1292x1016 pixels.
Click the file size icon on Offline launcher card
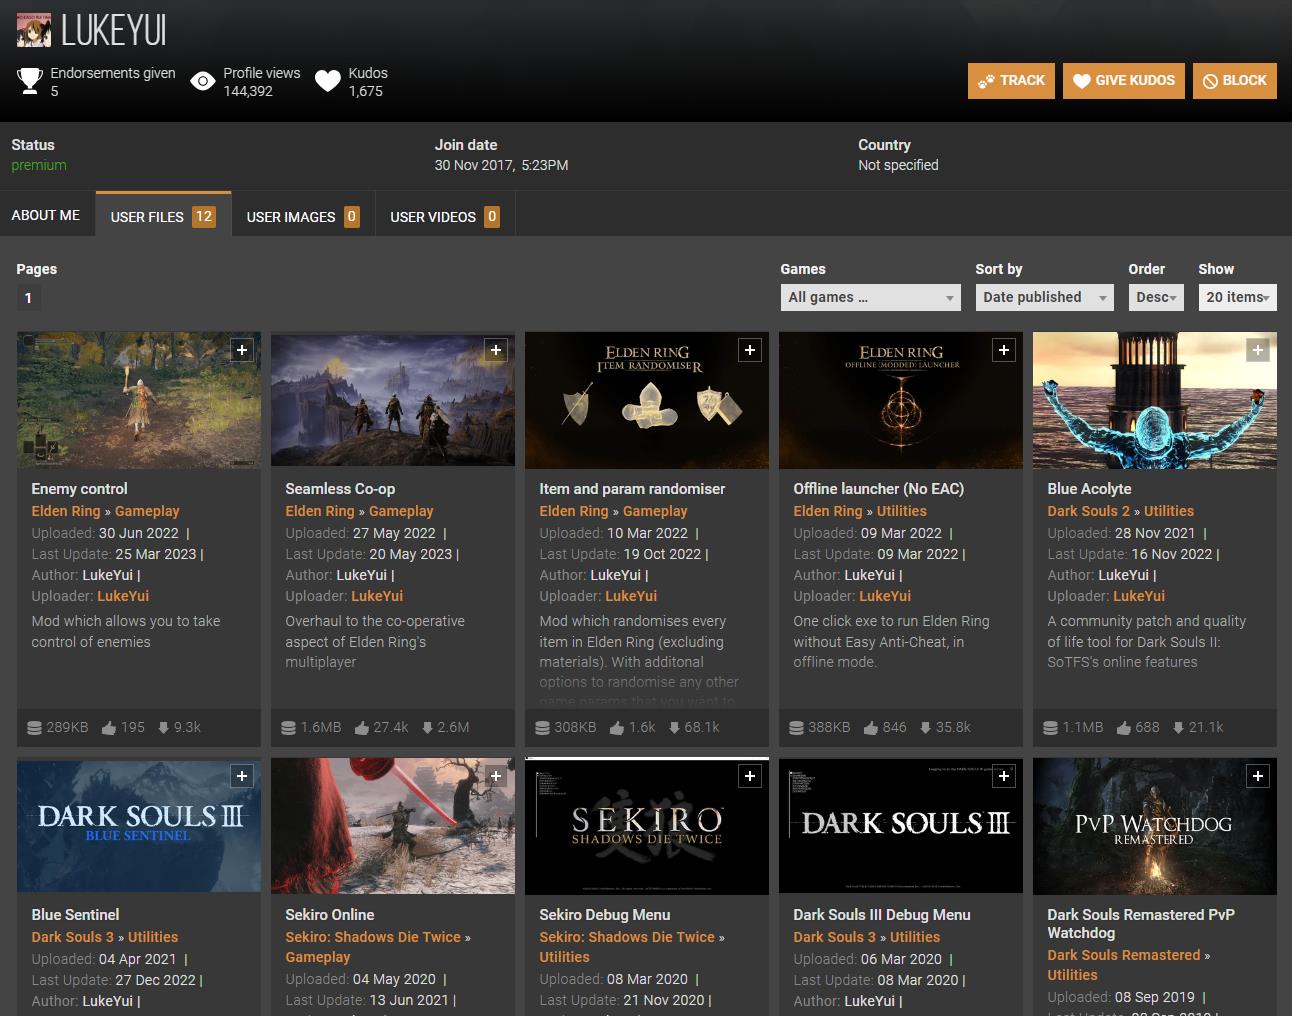(x=796, y=728)
